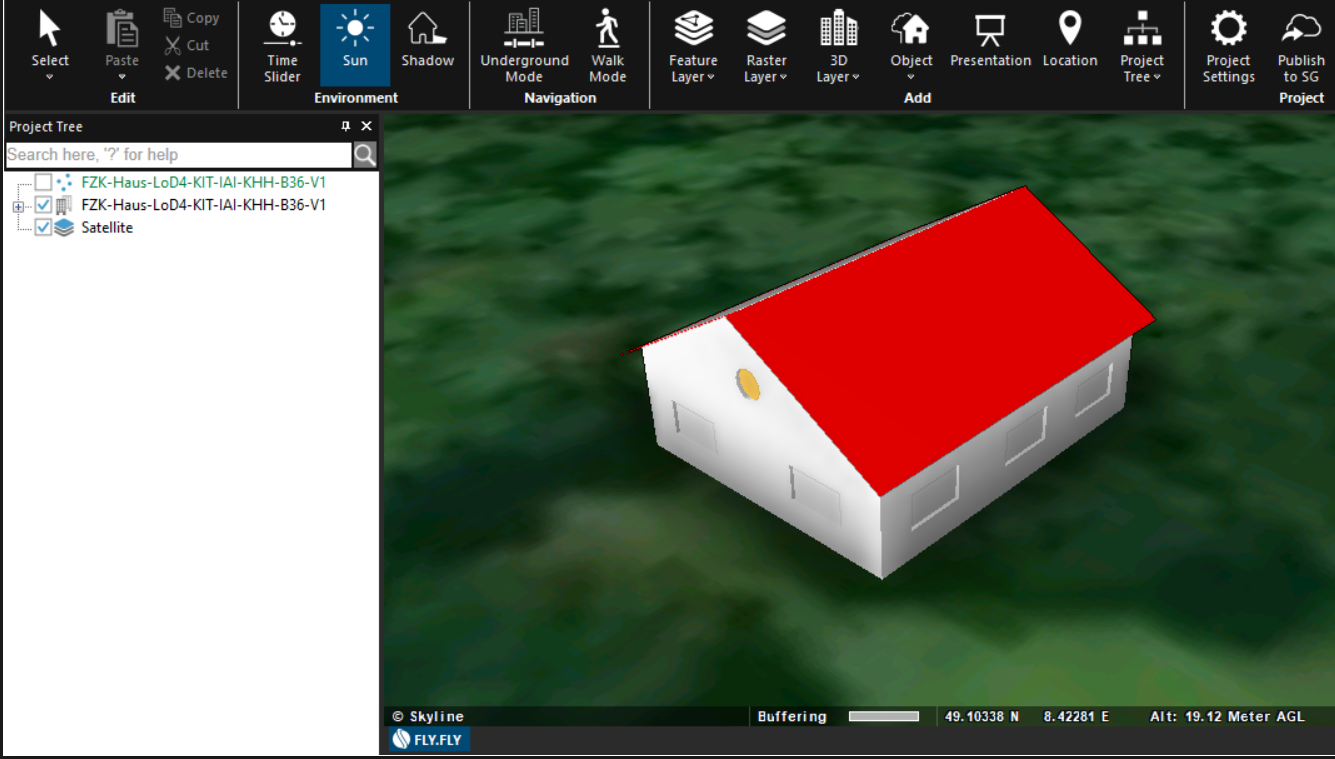Pin the Project Tree panel

coord(346,126)
